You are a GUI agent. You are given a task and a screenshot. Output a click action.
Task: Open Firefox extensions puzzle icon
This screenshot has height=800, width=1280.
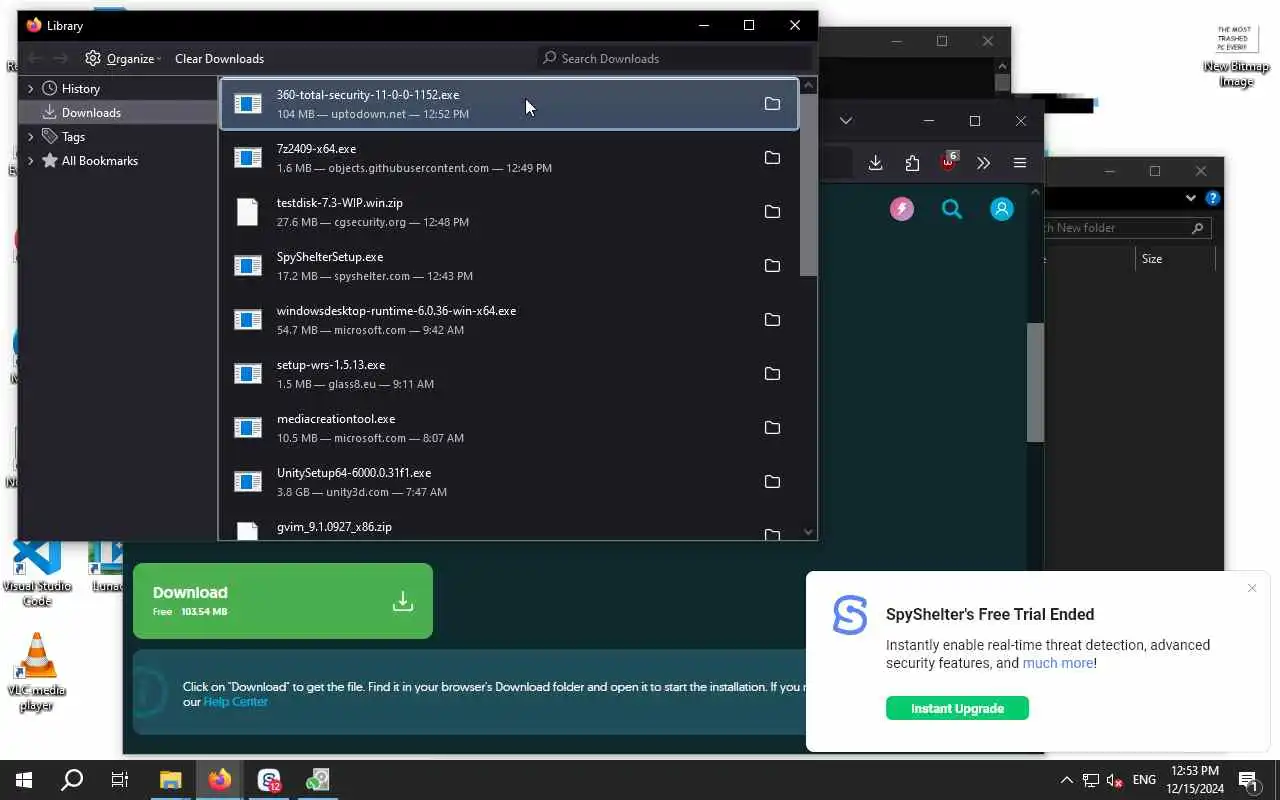click(x=912, y=163)
